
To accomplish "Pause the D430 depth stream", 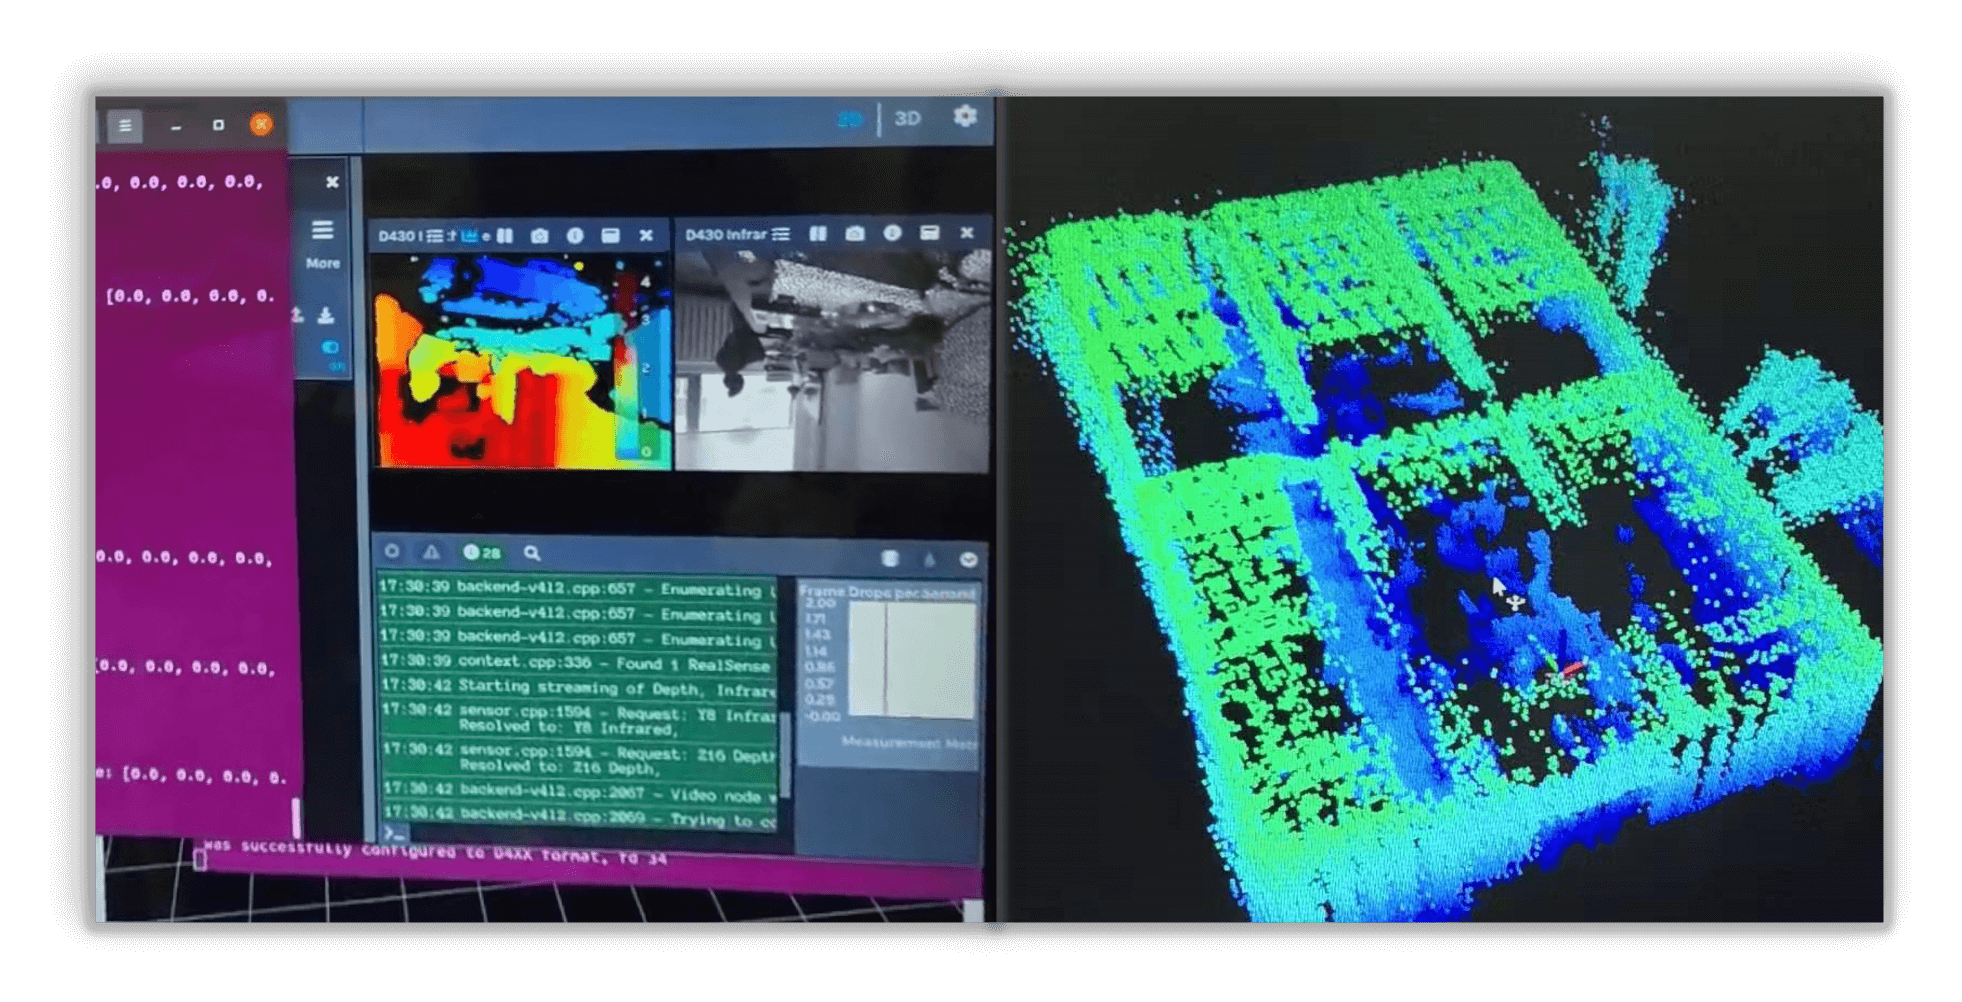I will (x=505, y=236).
